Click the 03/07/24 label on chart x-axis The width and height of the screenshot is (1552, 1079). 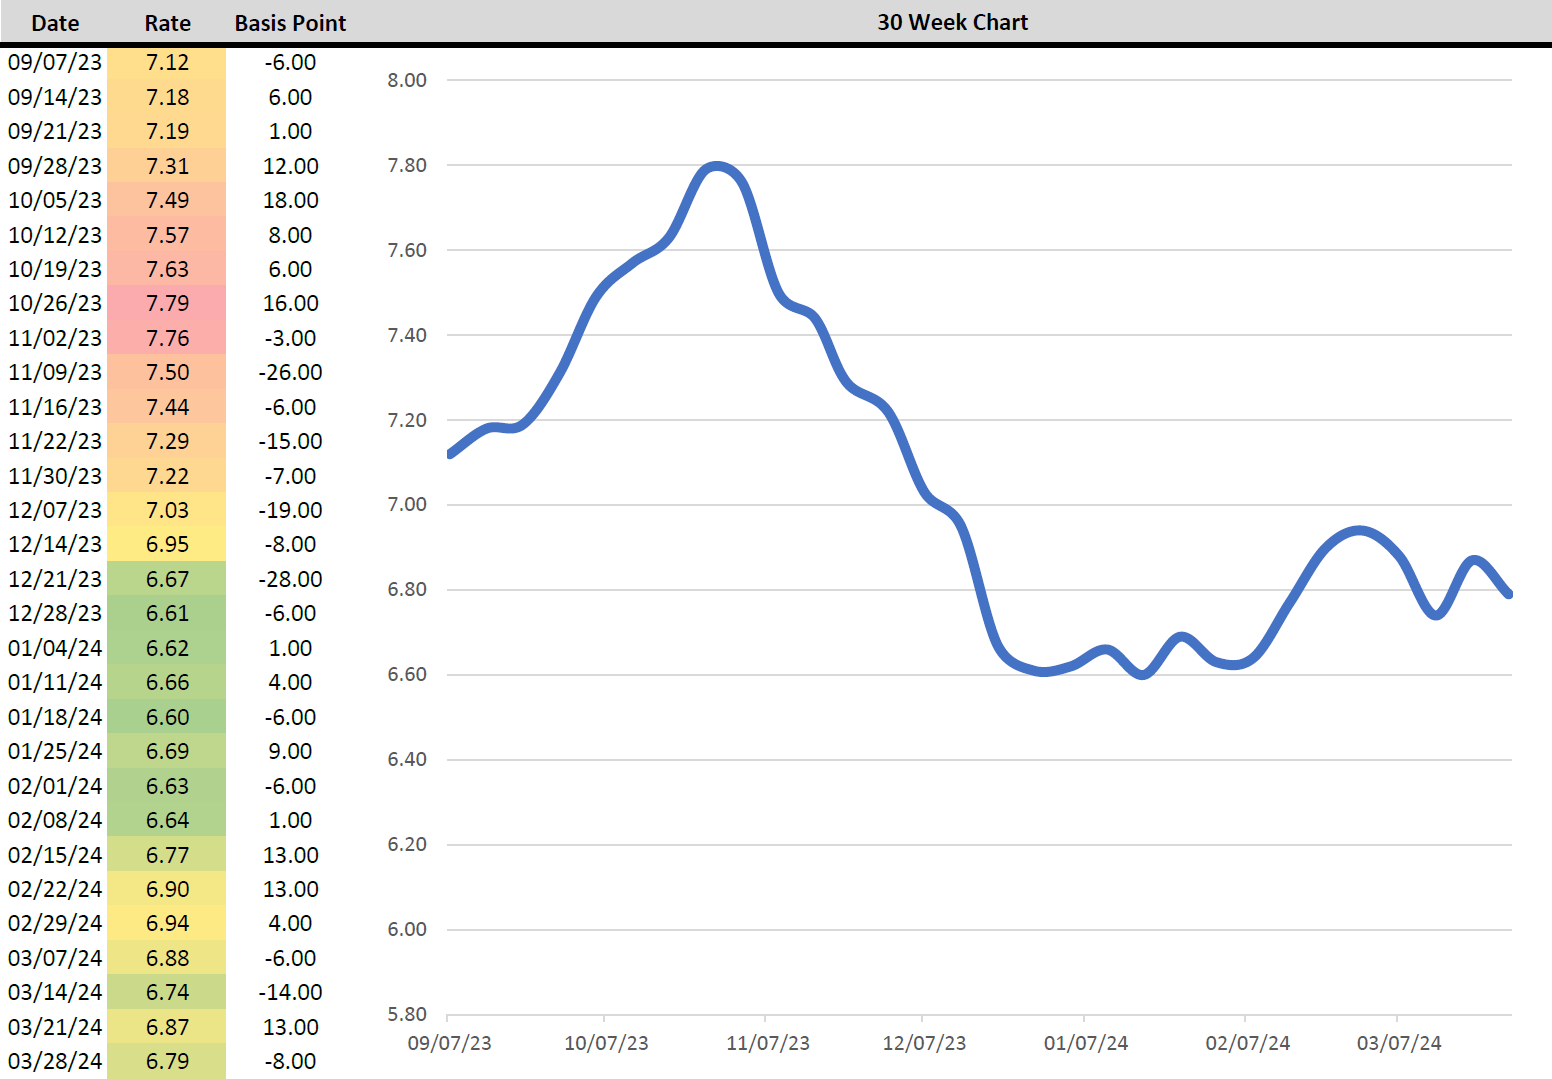pyautogui.click(x=1398, y=1043)
